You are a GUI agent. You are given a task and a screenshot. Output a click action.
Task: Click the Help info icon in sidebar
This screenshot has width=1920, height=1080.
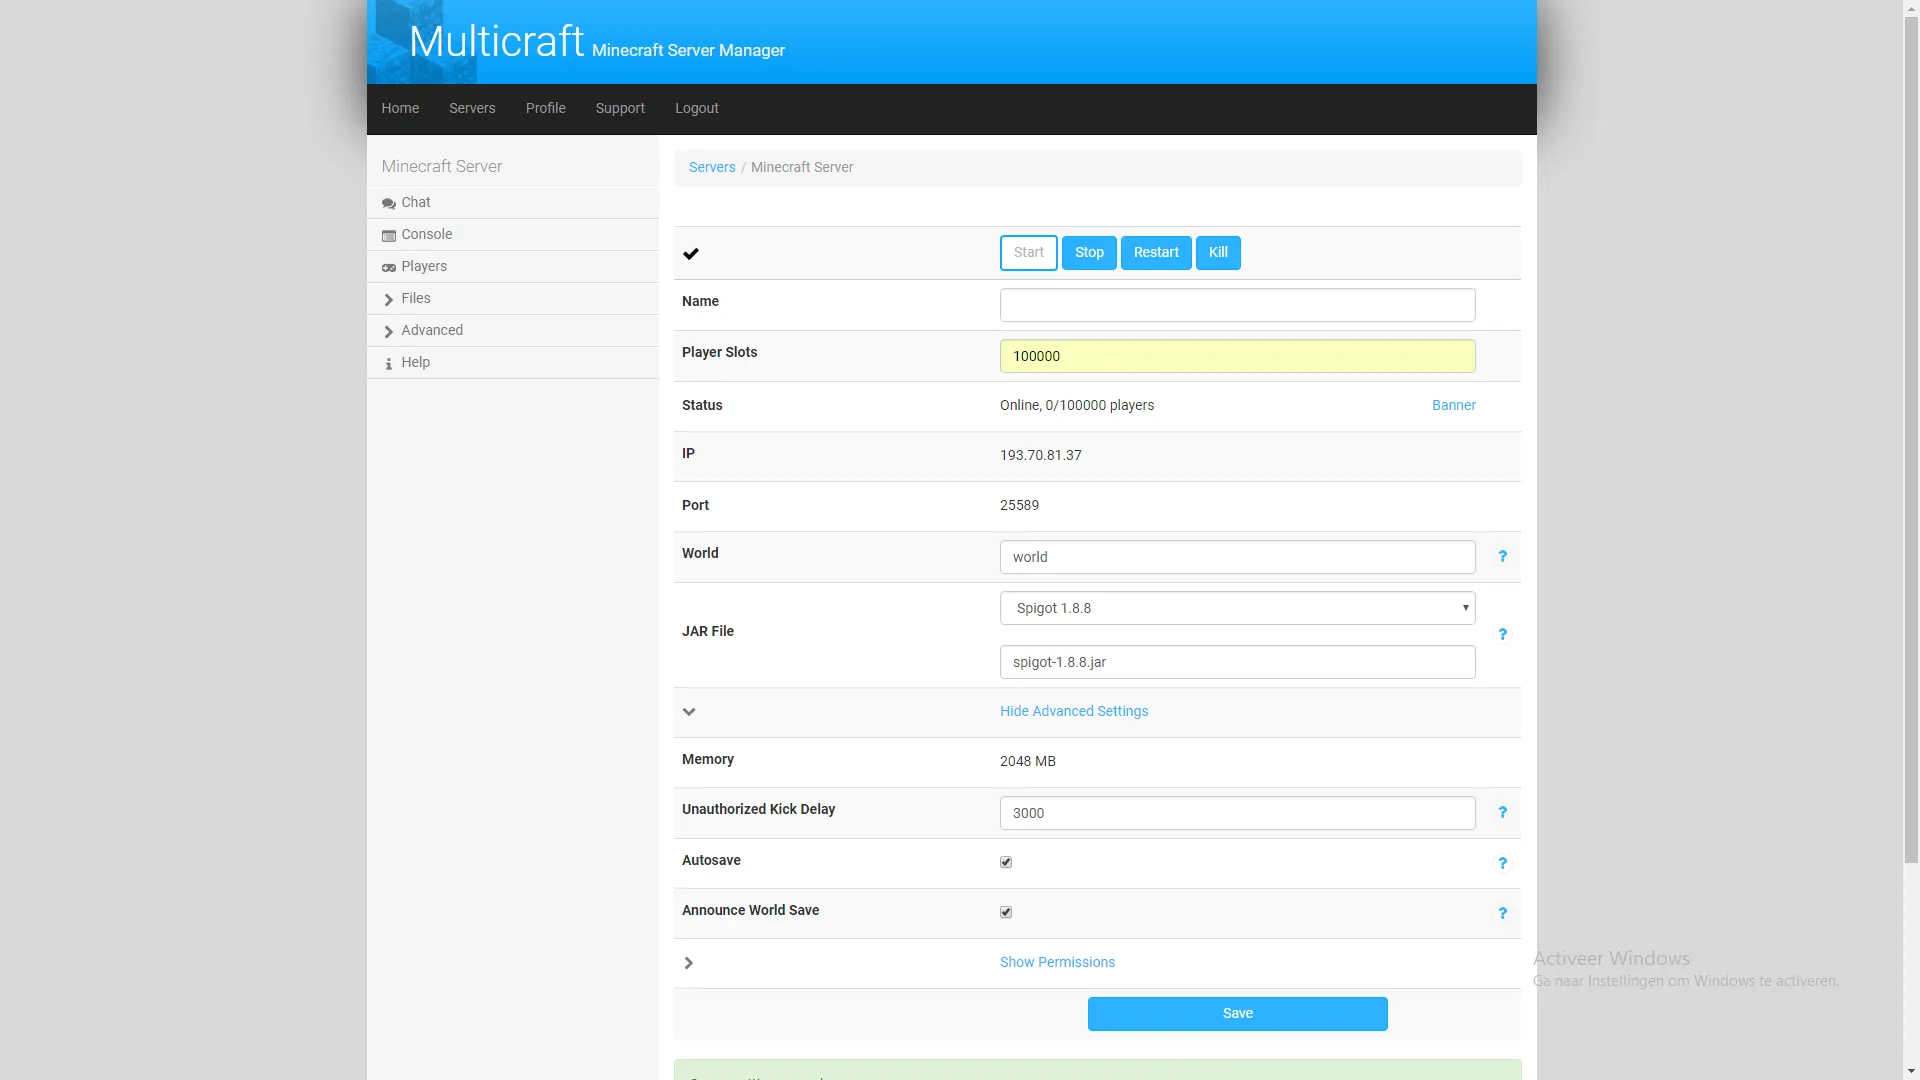[x=388, y=363]
